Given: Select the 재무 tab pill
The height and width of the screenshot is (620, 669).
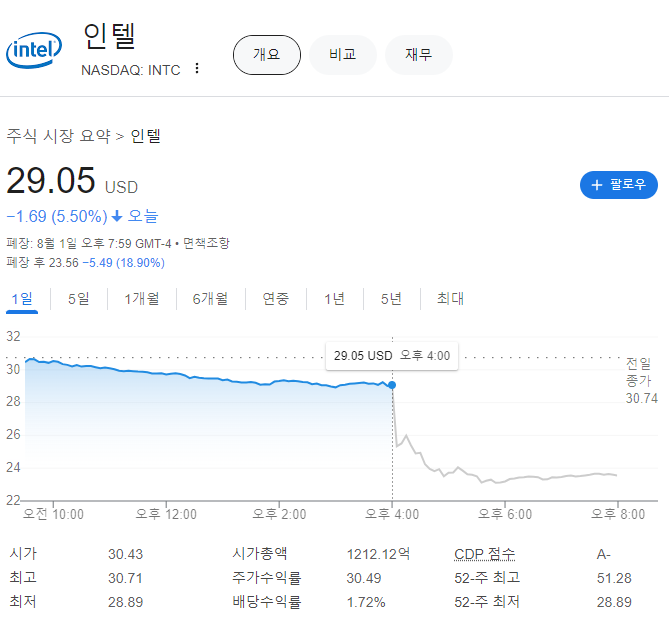Looking at the screenshot, I should pyautogui.click(x=419, y=55).
